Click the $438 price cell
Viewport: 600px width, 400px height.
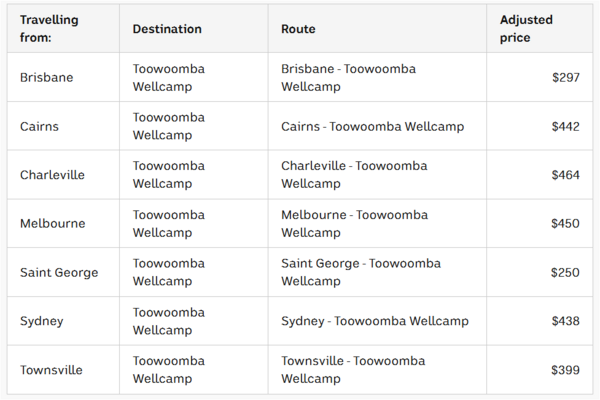pos(565,321)
